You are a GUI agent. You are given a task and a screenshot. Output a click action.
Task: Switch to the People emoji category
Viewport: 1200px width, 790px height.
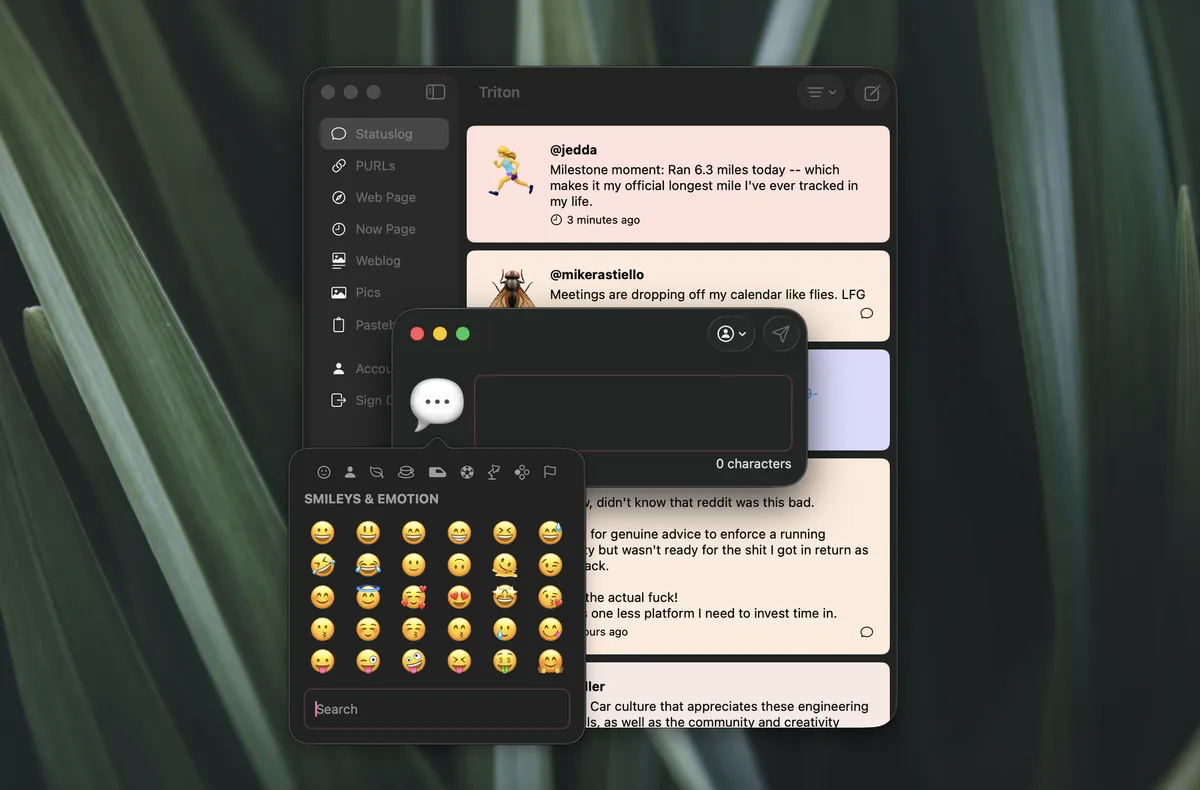350,472
